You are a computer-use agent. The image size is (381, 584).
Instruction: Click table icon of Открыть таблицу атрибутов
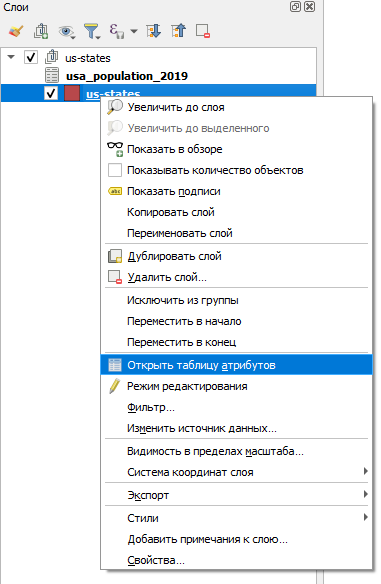[x=115, y=365]
